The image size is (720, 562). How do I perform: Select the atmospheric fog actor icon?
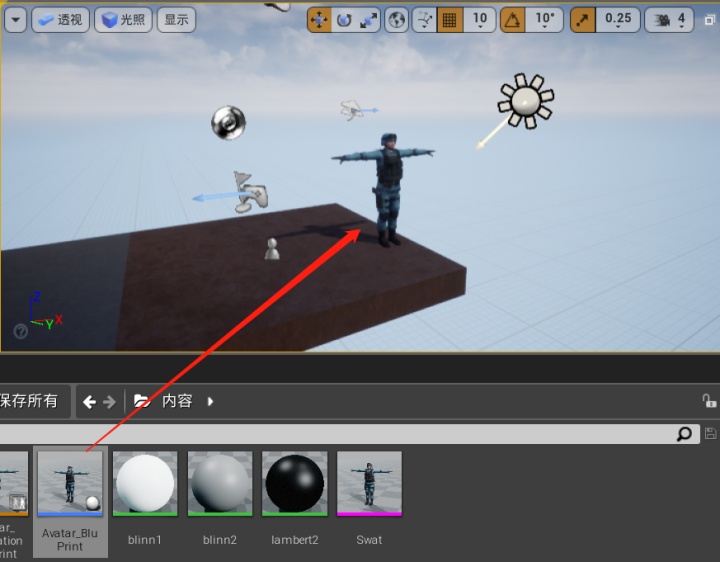[352, 110]
